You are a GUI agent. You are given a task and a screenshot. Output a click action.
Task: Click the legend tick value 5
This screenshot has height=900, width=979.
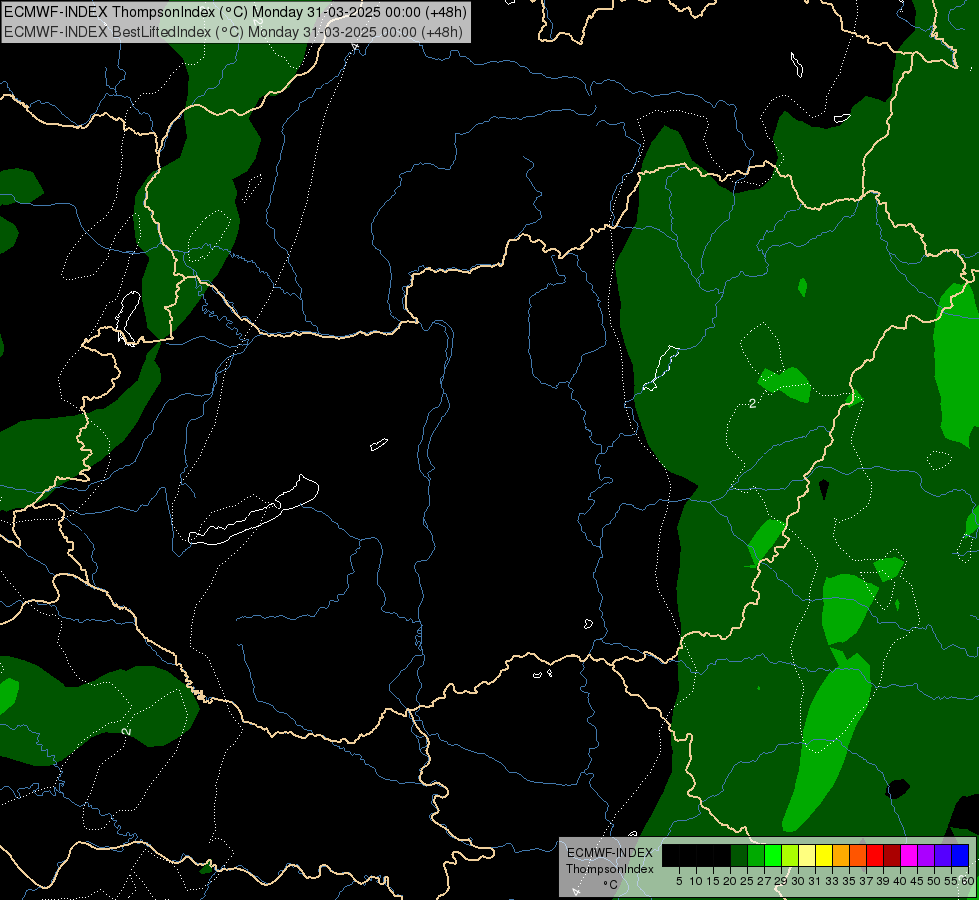pos(679,881)
